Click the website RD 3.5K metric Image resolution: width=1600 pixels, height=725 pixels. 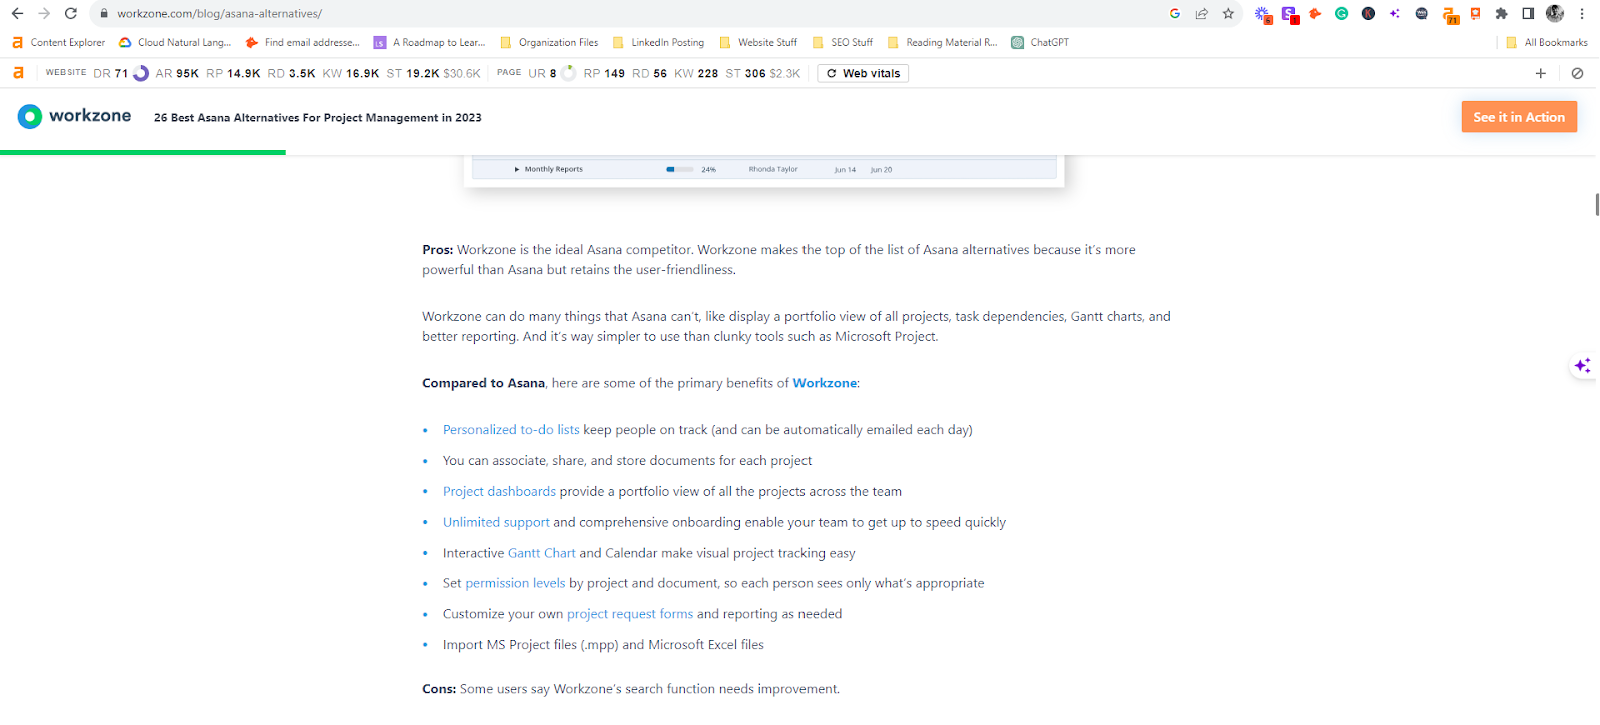click(292, 73)
